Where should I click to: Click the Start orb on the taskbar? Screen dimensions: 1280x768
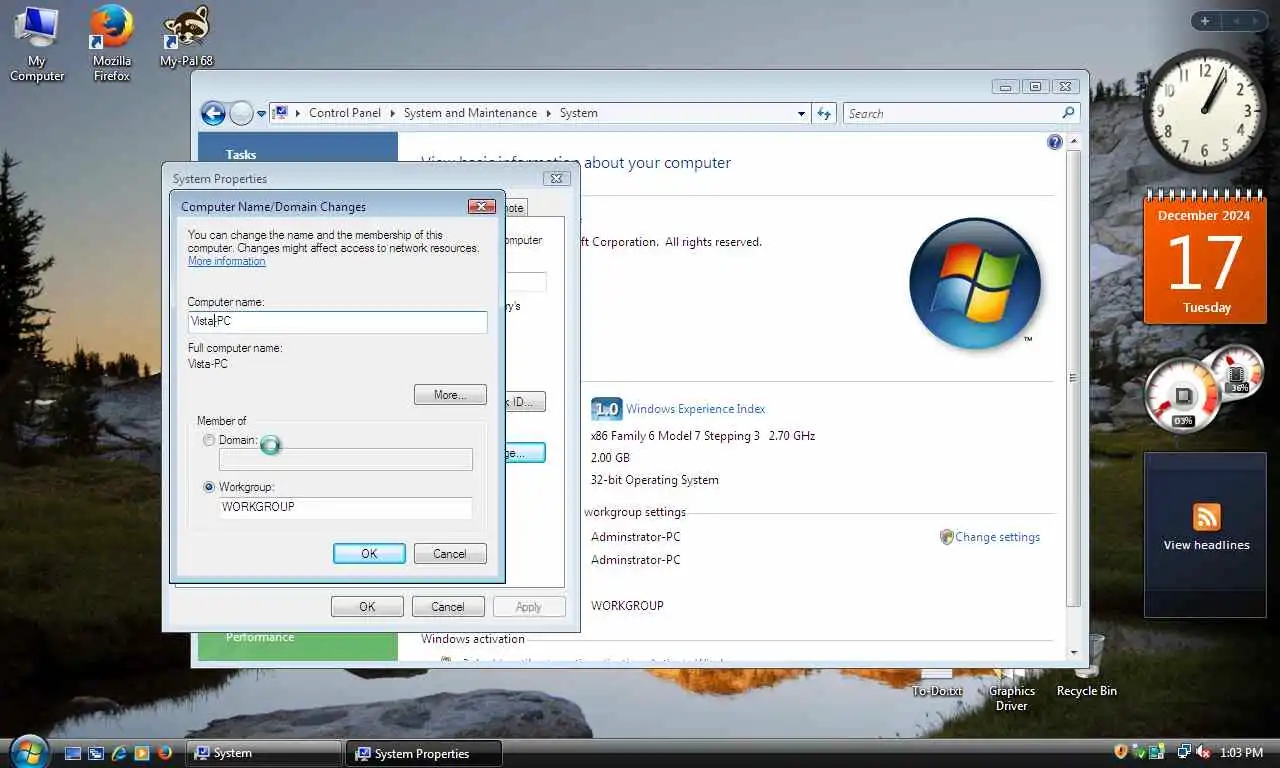pos(28,751)
